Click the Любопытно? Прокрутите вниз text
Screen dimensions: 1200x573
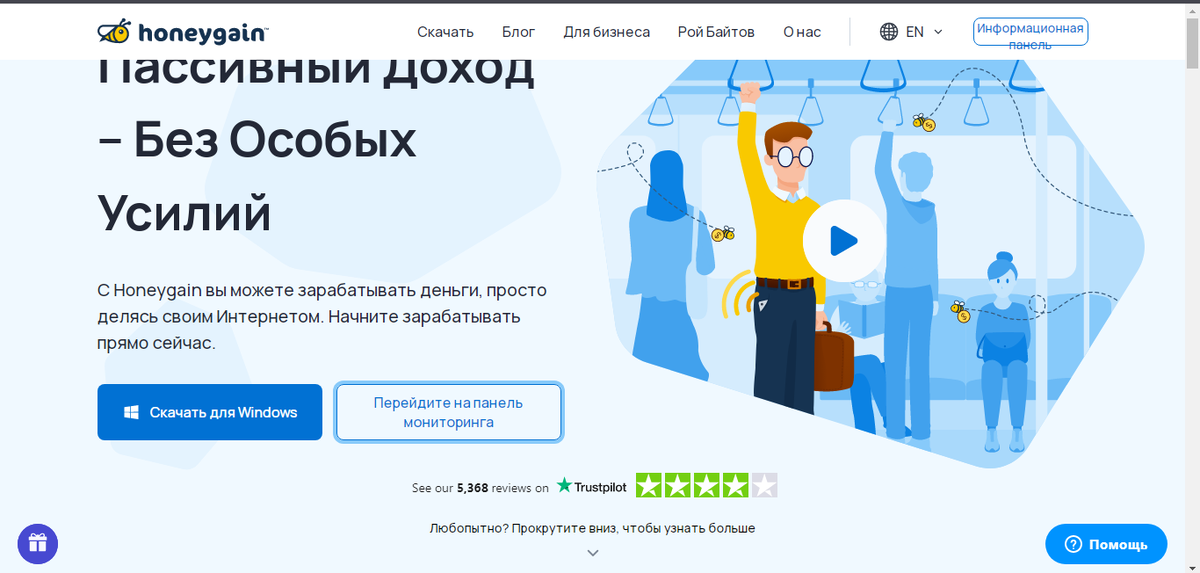(x=592, y=528)
